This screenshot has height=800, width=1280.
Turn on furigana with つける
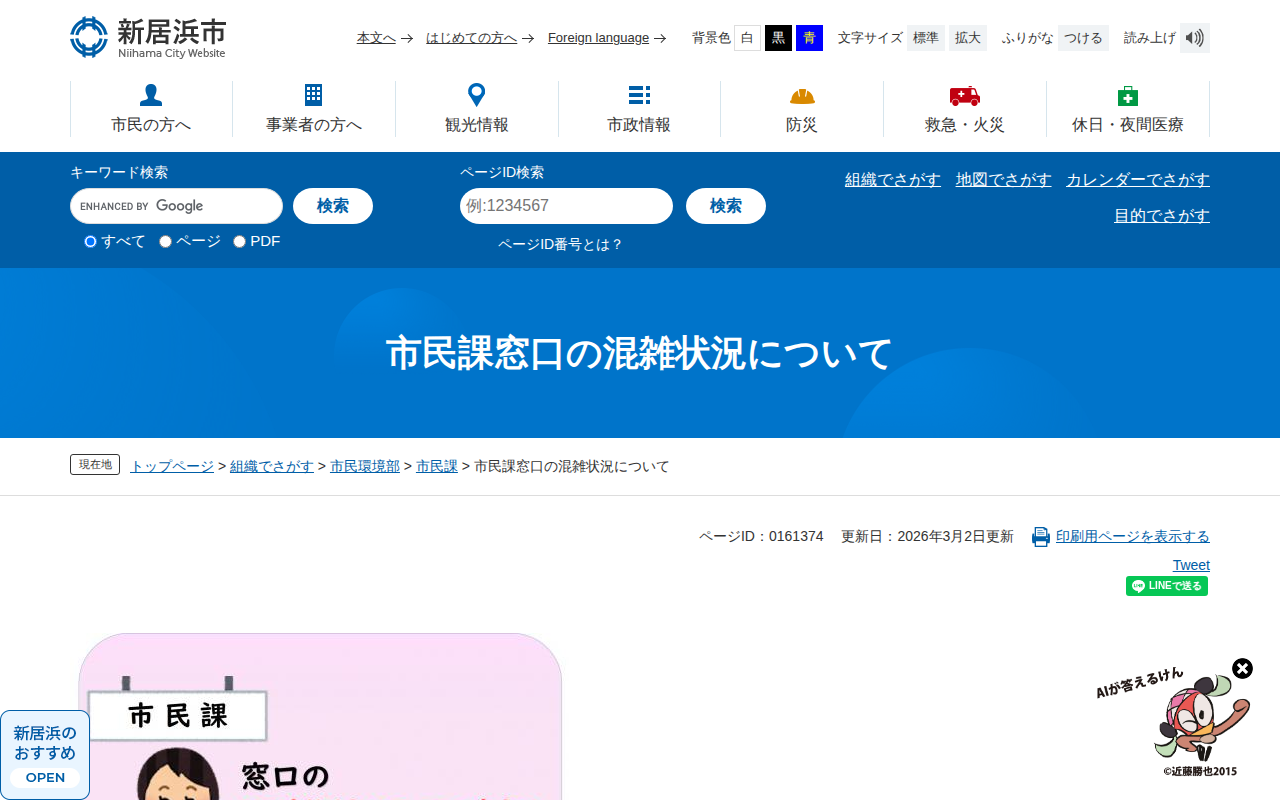pos(1083,38)
